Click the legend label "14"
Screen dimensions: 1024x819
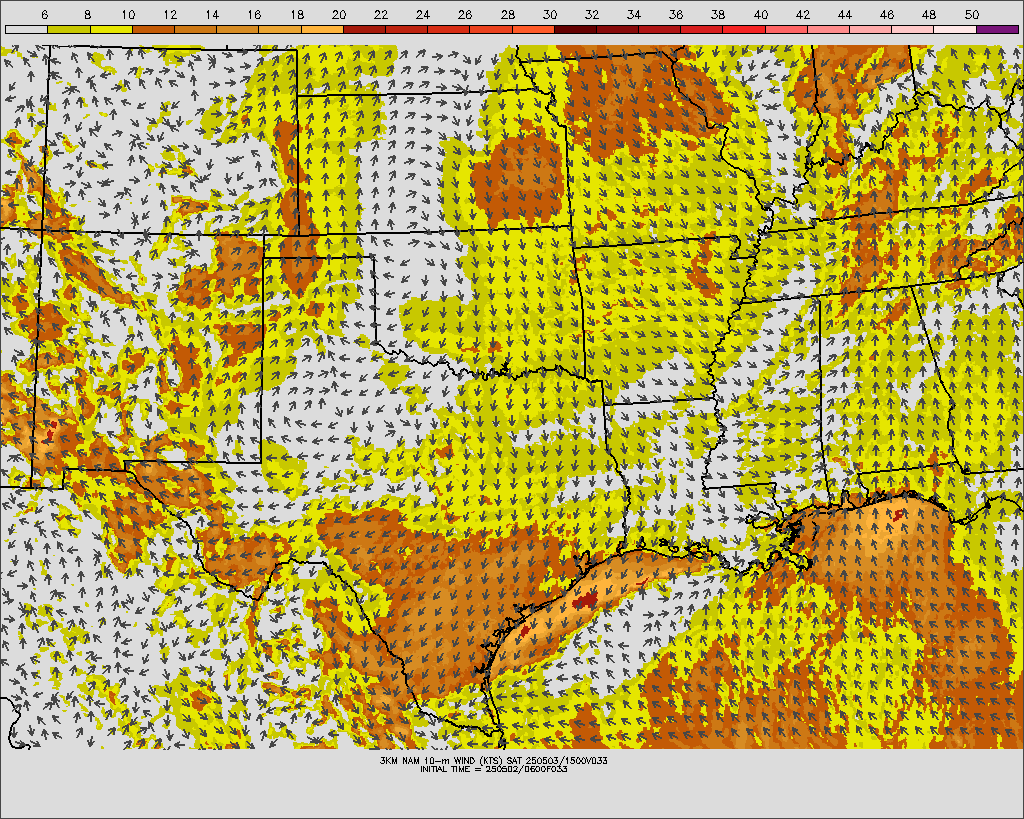[212, 14]
